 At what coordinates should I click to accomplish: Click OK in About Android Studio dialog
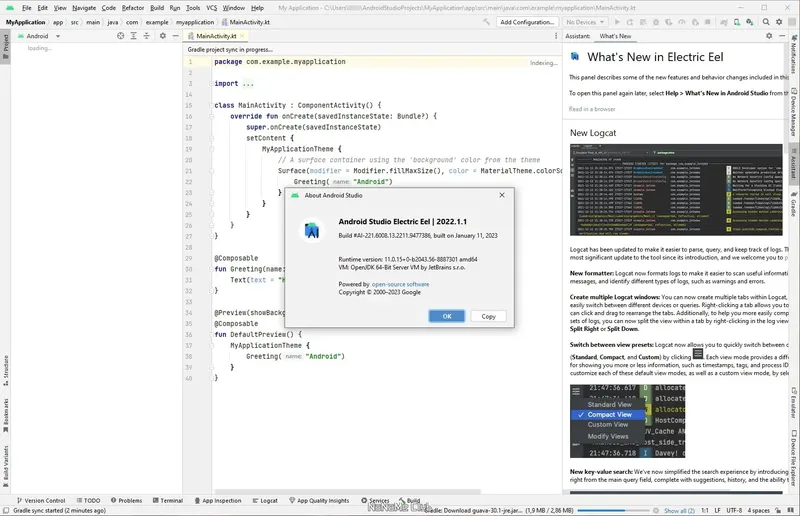[x=446, y=316]
